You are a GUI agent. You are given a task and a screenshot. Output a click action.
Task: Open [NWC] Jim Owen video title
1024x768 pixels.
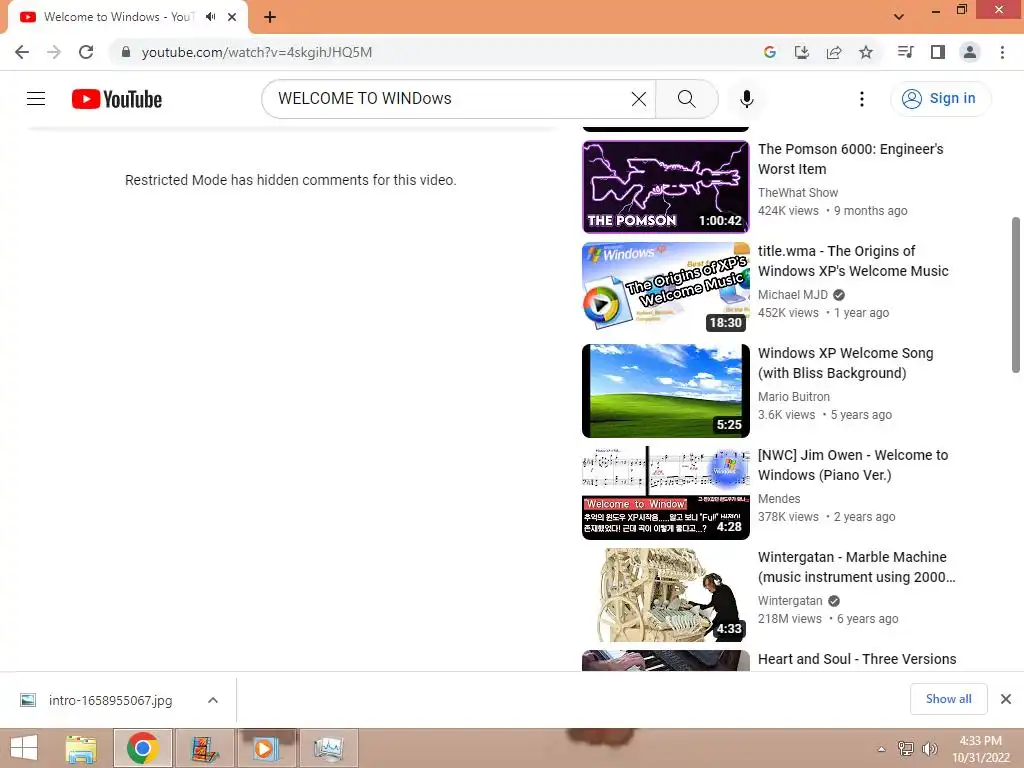[x=853, y=464]
